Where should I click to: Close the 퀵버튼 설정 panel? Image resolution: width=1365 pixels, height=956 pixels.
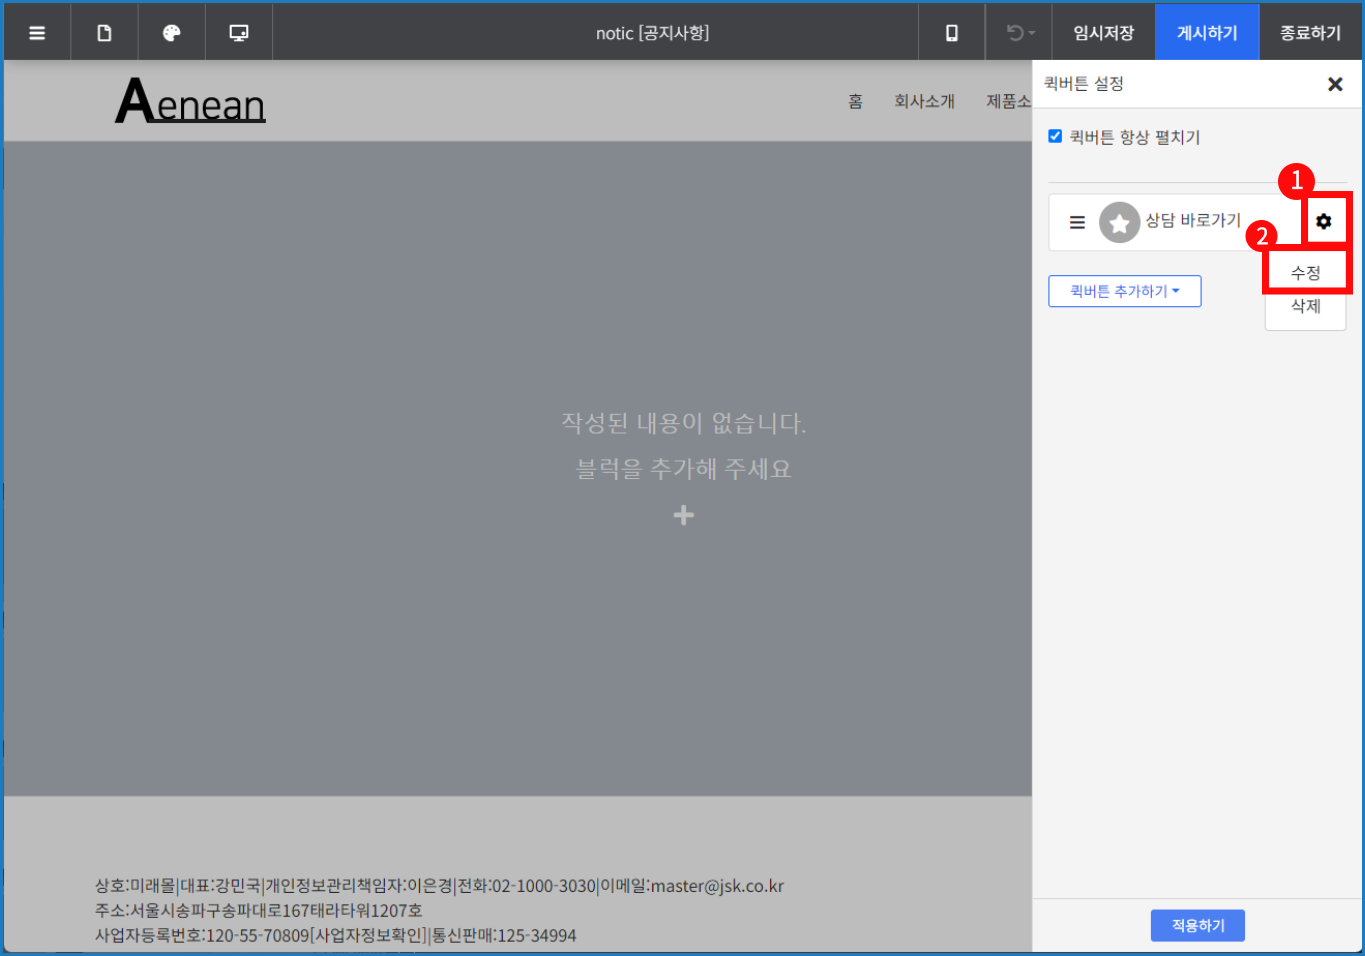pyautogui.click(x=1335, y=84)
